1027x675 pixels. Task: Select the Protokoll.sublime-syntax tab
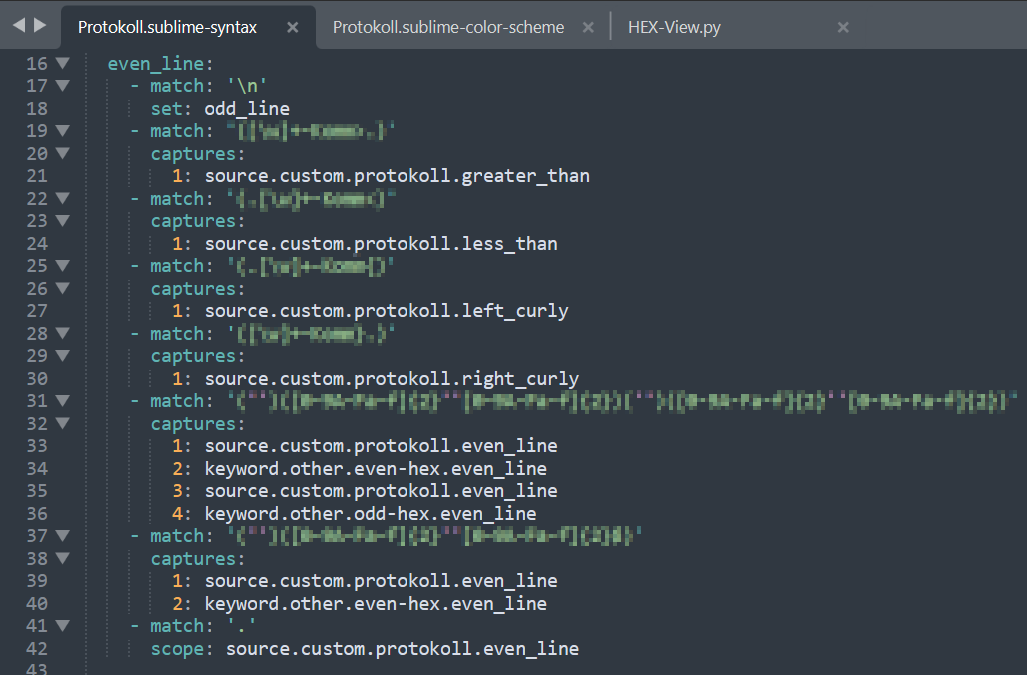tap(167, 28)
